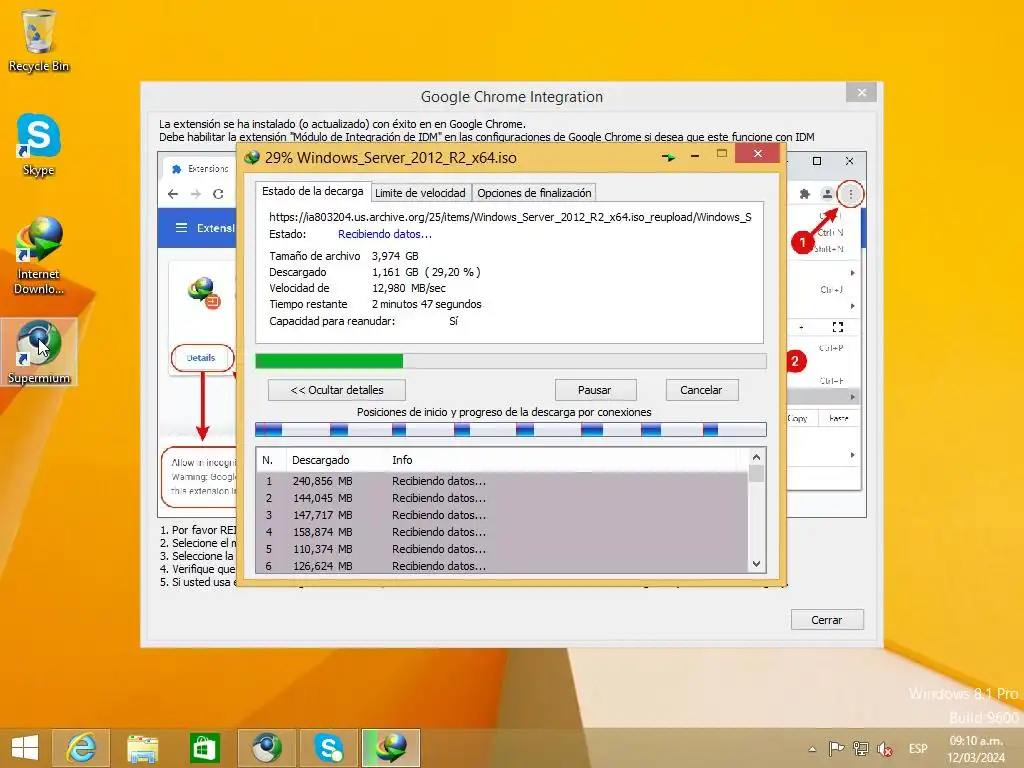Click the fullscreen icon in guide menu image

point(838,327)
